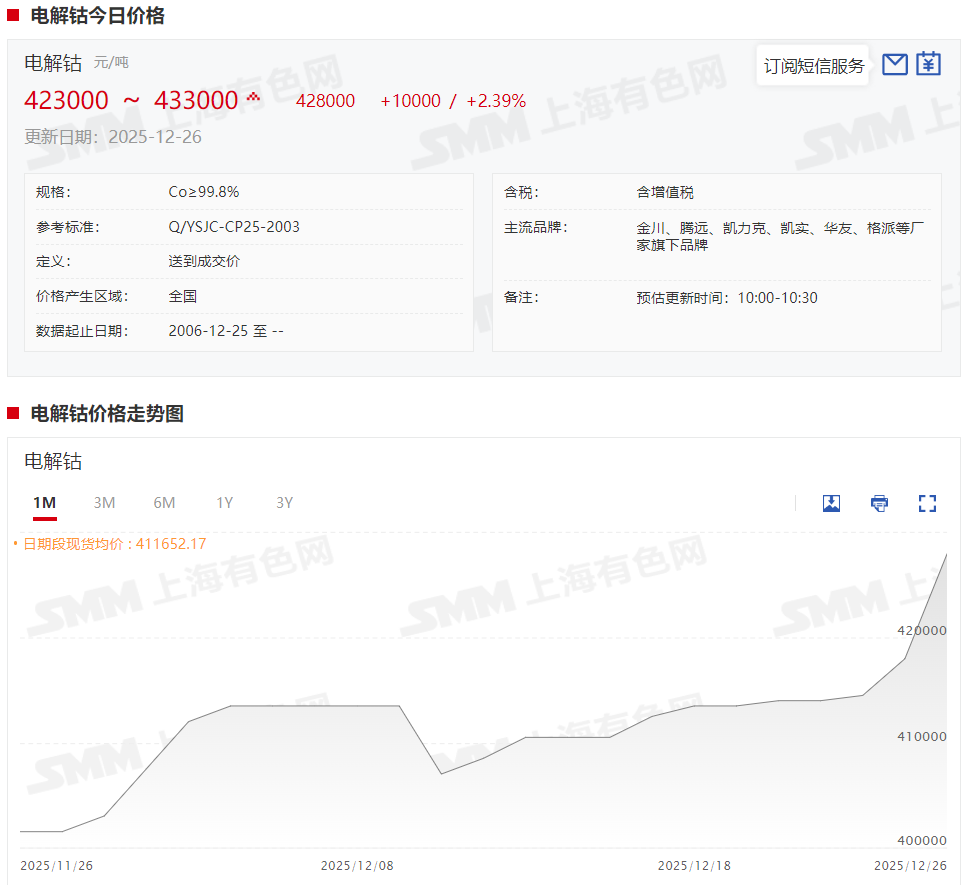The height and width of the screenshot is (885, 968).
Task: Click the 订阅短信服务 tooltip
Action: tap(813, 66)
